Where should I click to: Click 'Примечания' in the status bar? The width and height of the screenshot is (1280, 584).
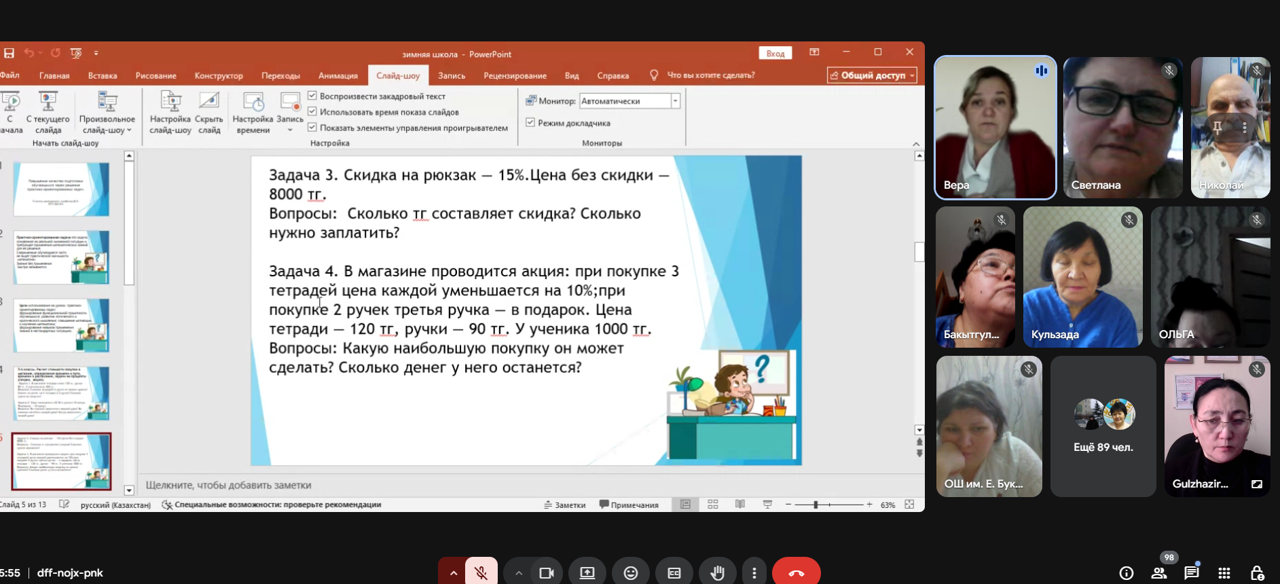(628, 505)
